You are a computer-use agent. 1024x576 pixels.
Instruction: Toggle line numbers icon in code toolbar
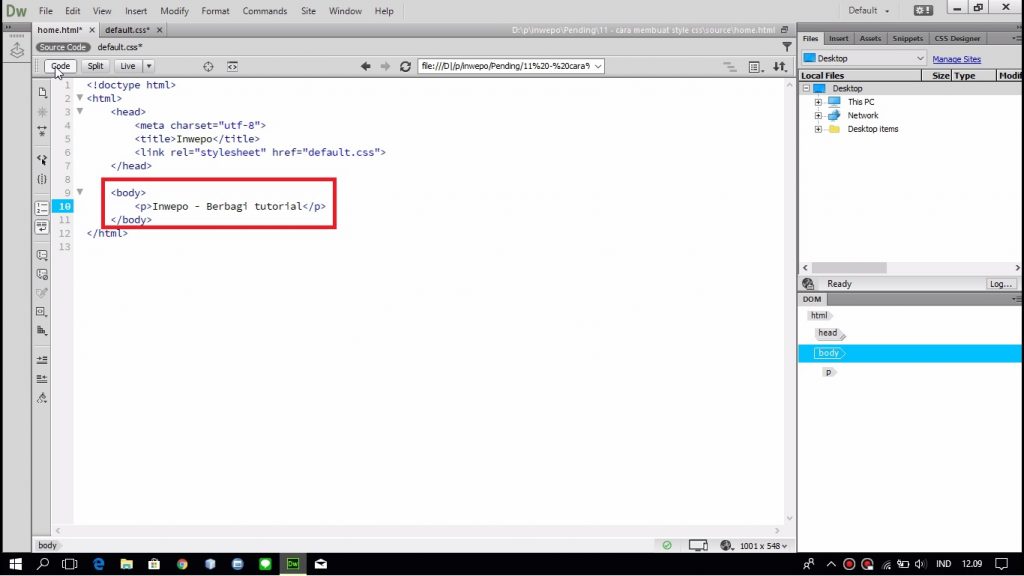click(42, 208)
